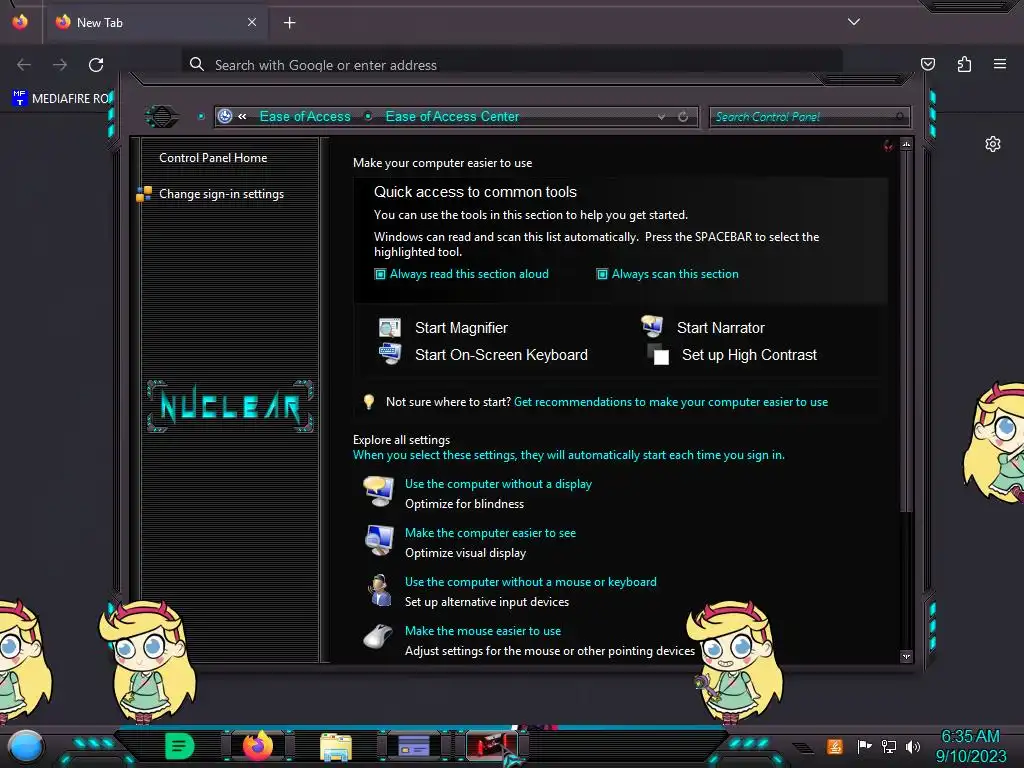The width and height of the screenshot is (1024, 768).
Task: Click the Control Panel back navigation emblem
Action: click(162, 117)
